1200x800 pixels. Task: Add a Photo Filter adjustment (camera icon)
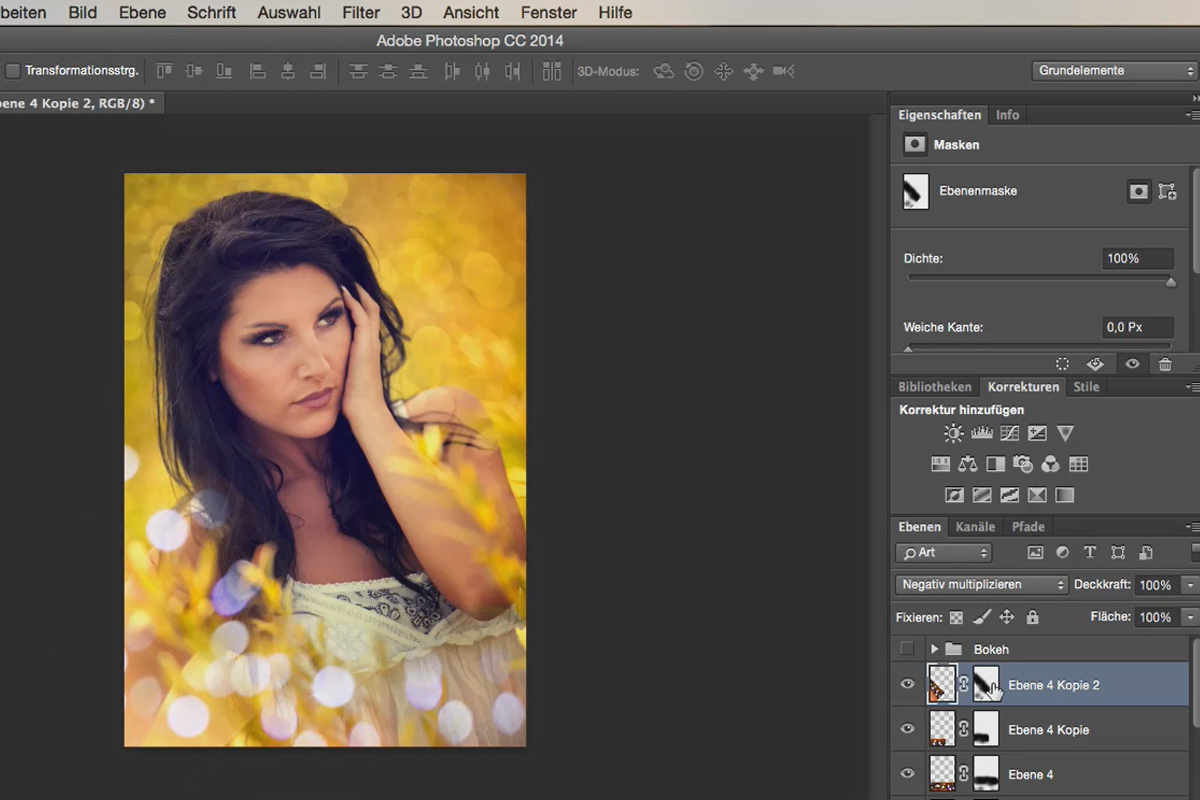click(1022, 464)
